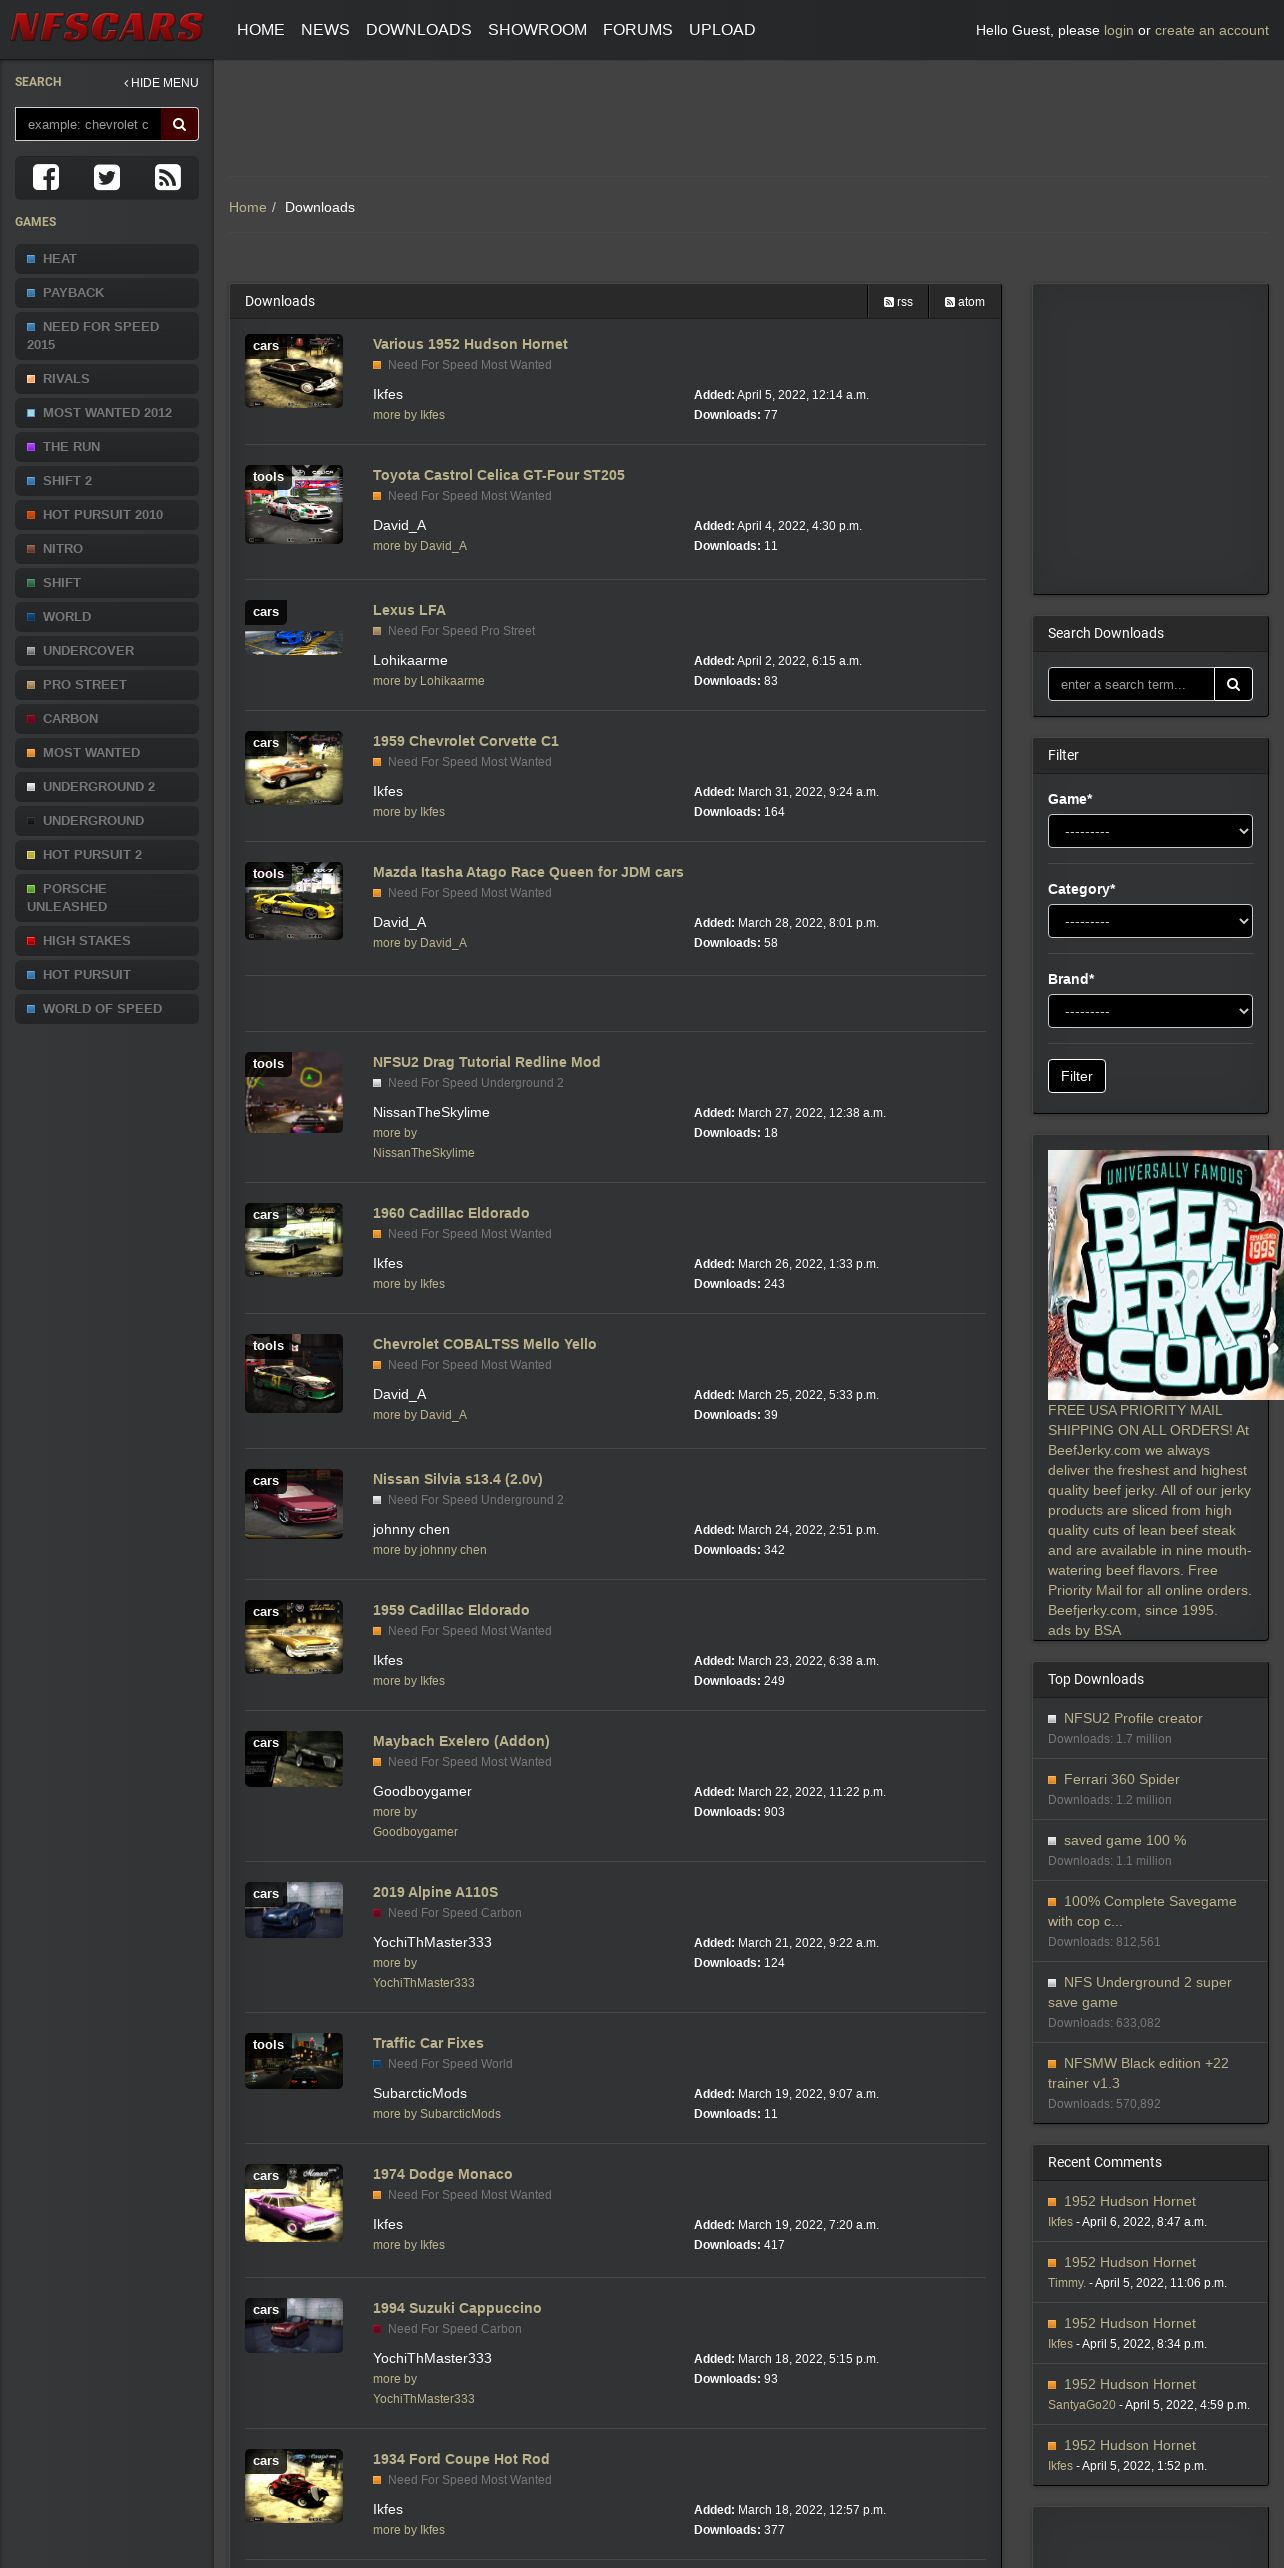Open the Downloads menu item

click(x=418, y=30)
